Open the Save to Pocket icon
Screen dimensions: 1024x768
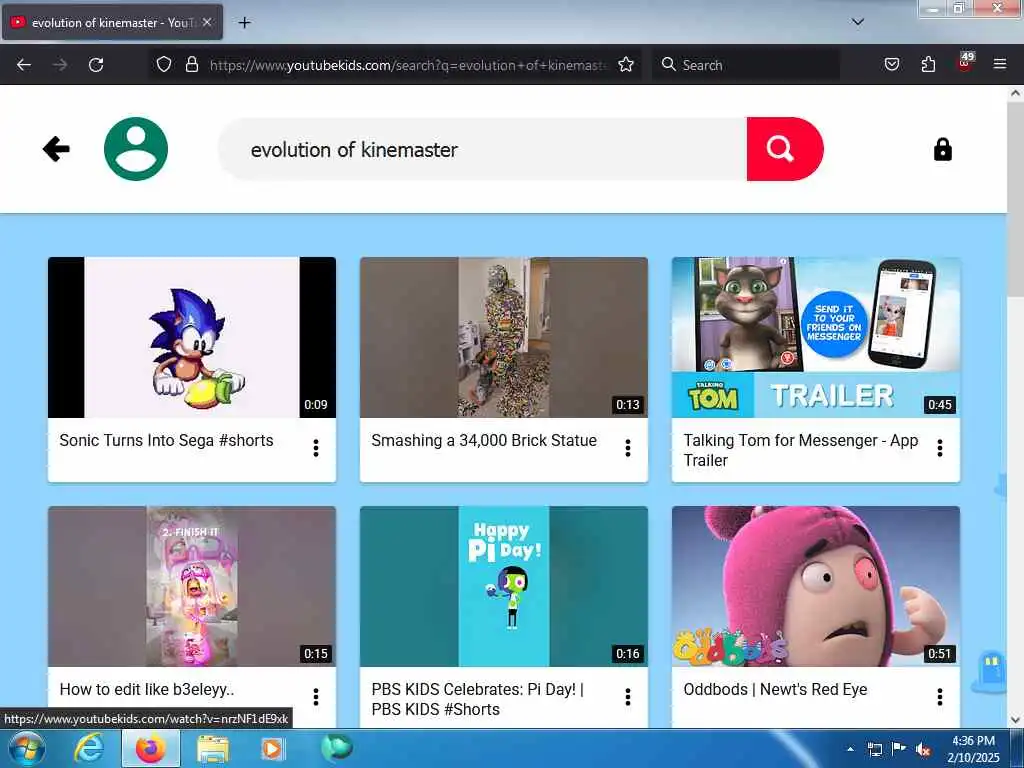coord(891,64)
